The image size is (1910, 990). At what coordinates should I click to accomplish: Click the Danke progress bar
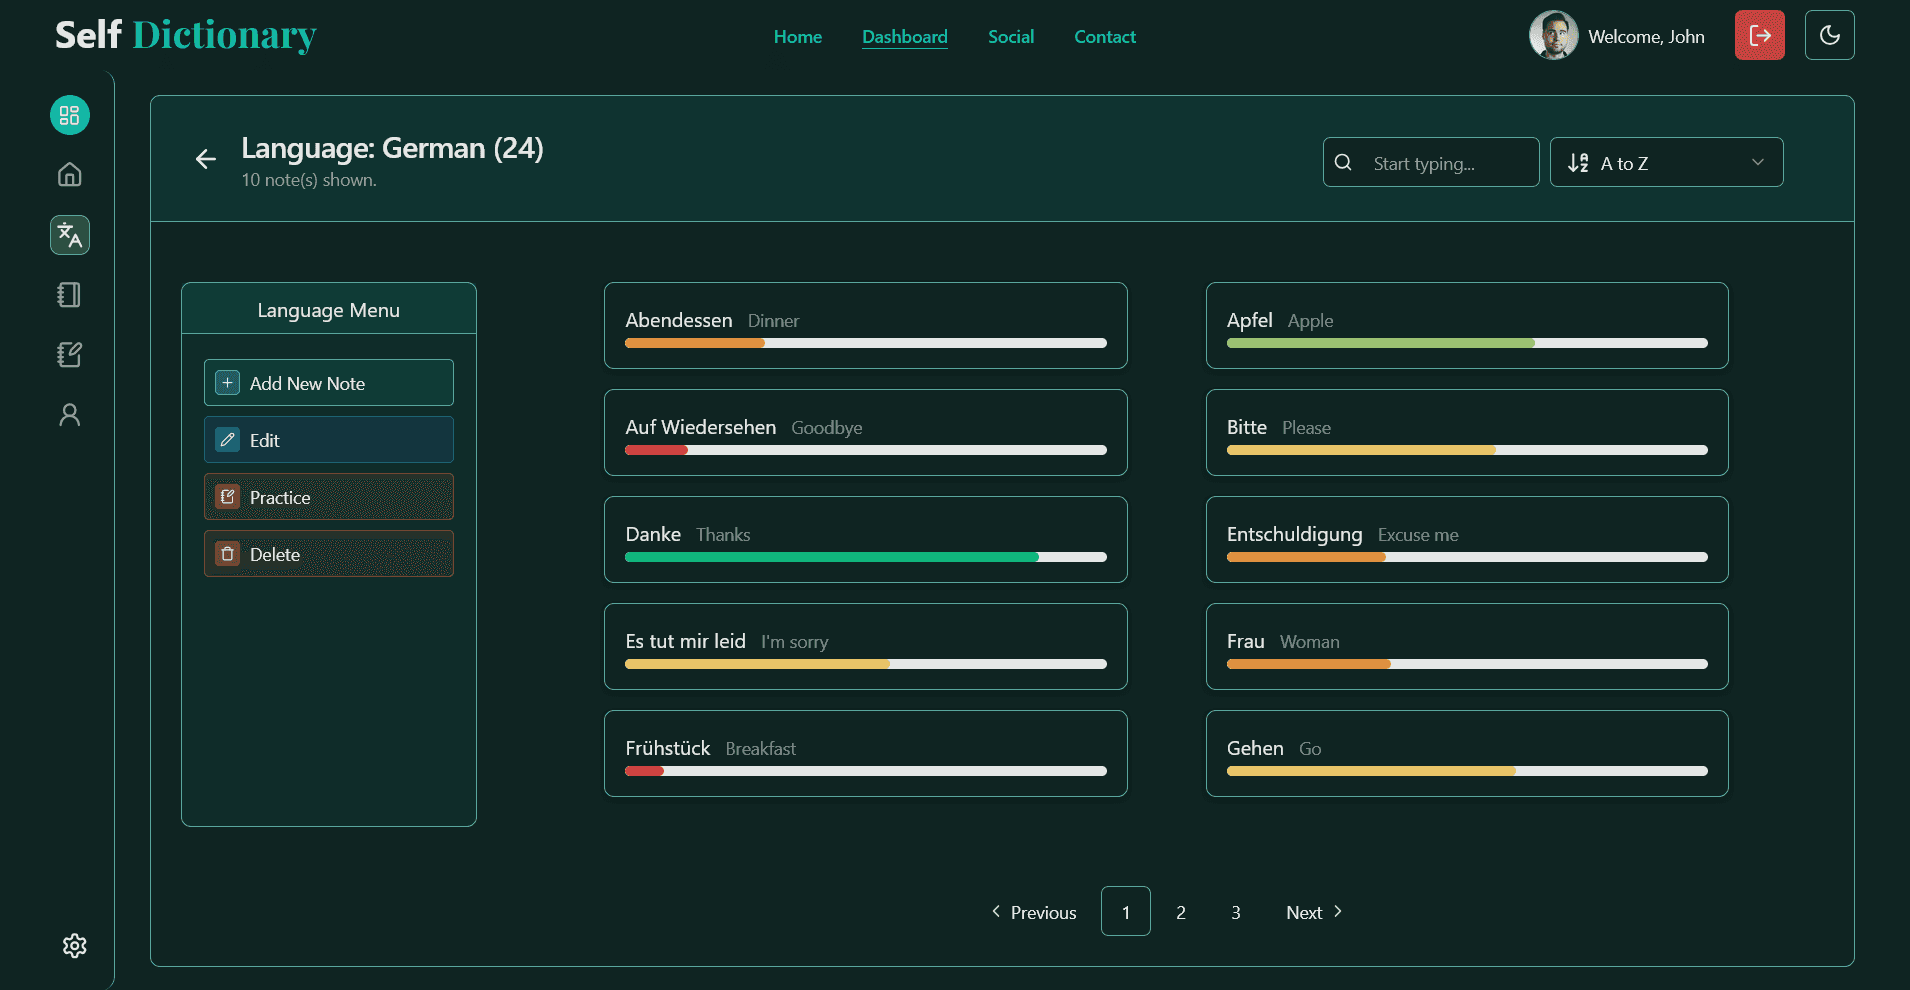coord(865,557)
